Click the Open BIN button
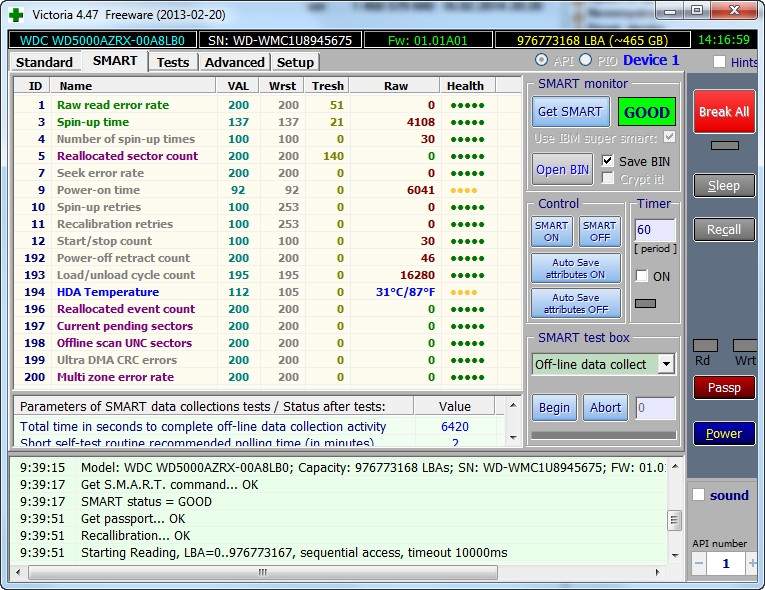765x590 pixels. click(562, 169)
